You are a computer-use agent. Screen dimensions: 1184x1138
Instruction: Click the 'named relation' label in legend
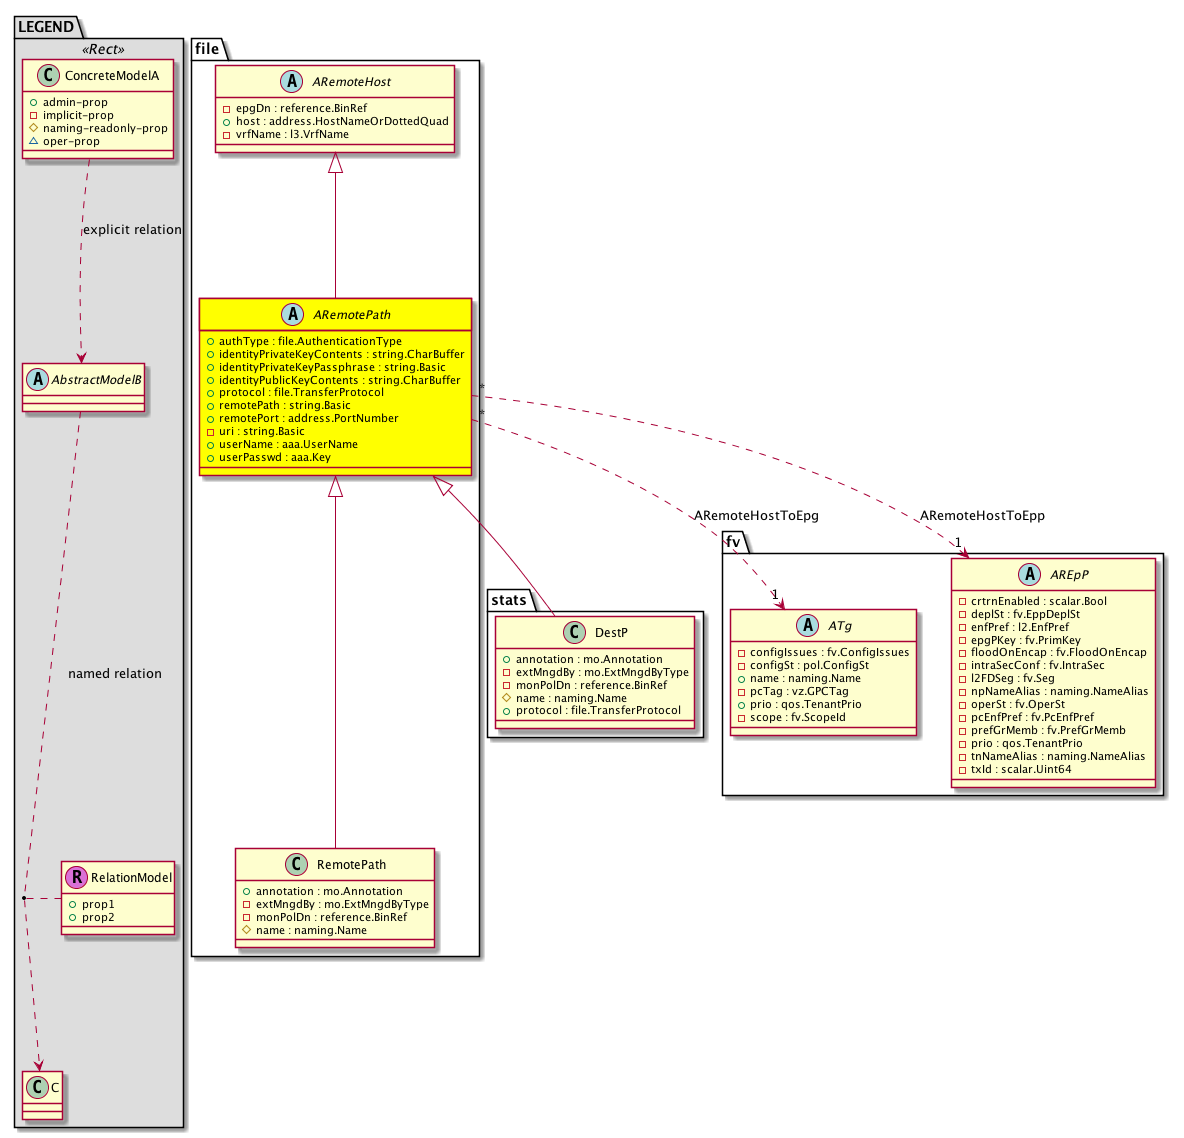coord(114,674)
